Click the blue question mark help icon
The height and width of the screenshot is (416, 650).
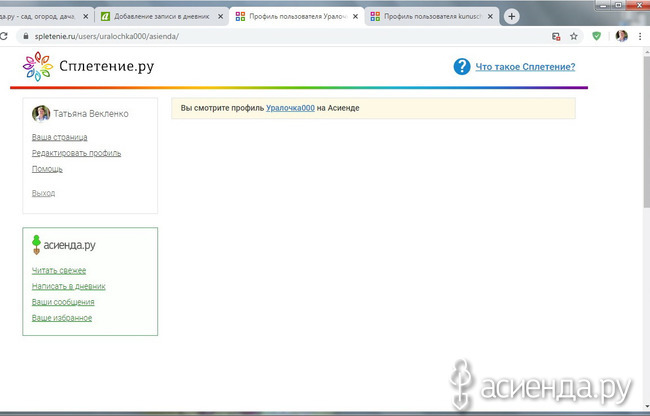click(461, 67)
